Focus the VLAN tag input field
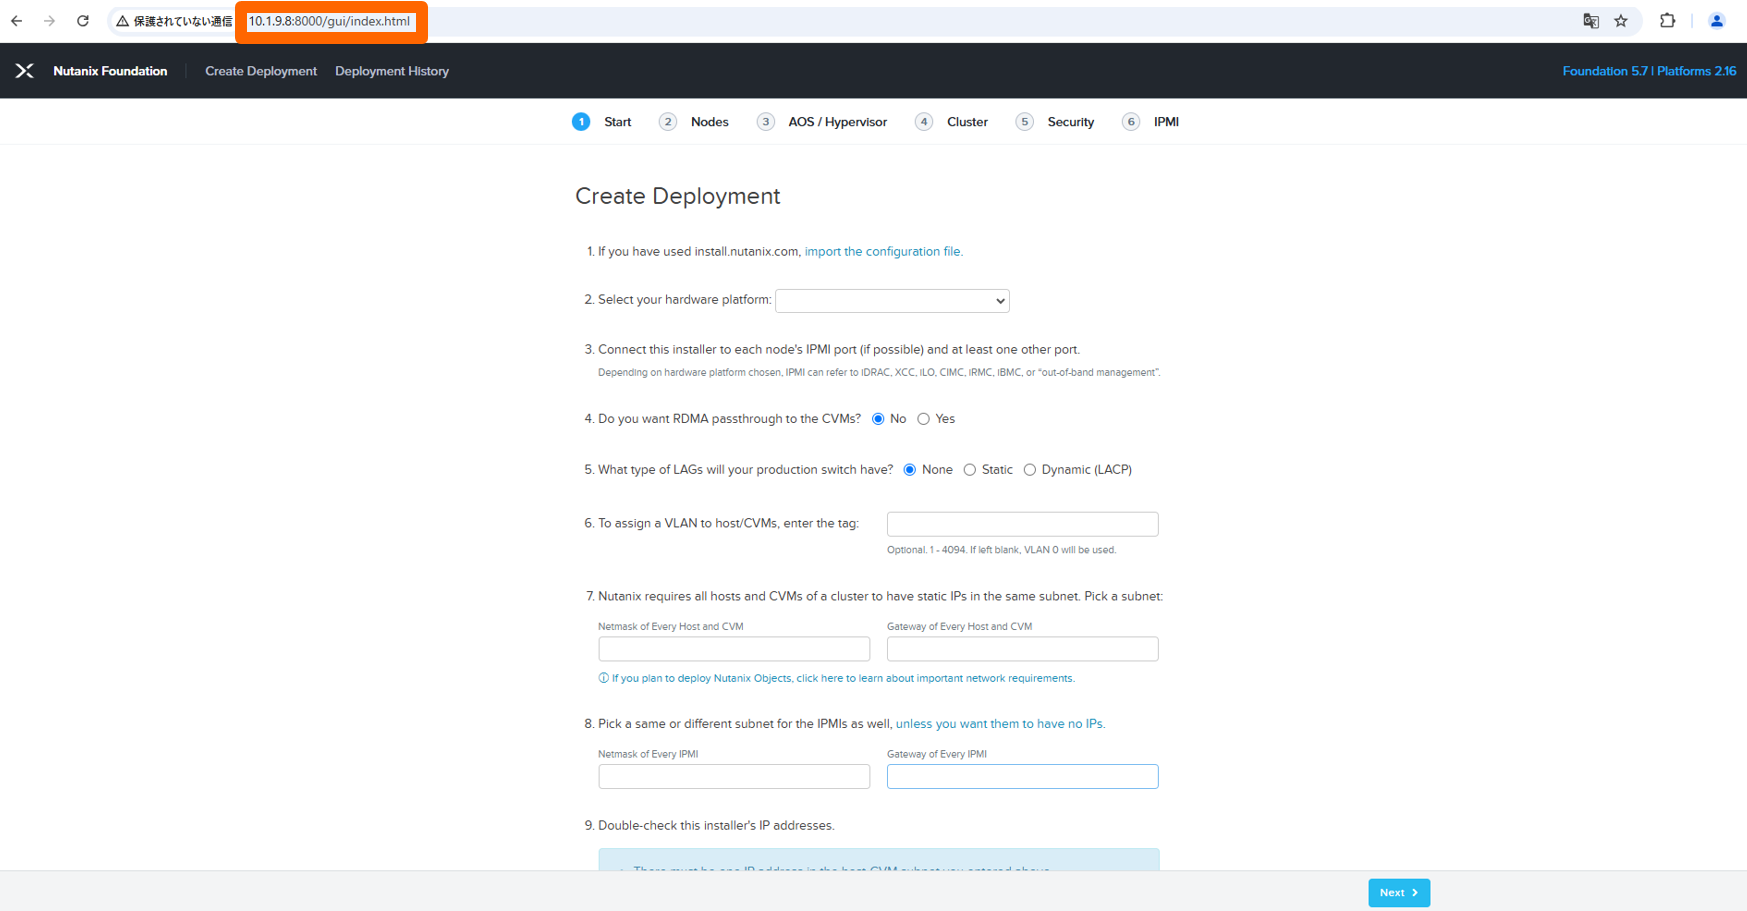 pyautogui.click(x=1022, y=524)
